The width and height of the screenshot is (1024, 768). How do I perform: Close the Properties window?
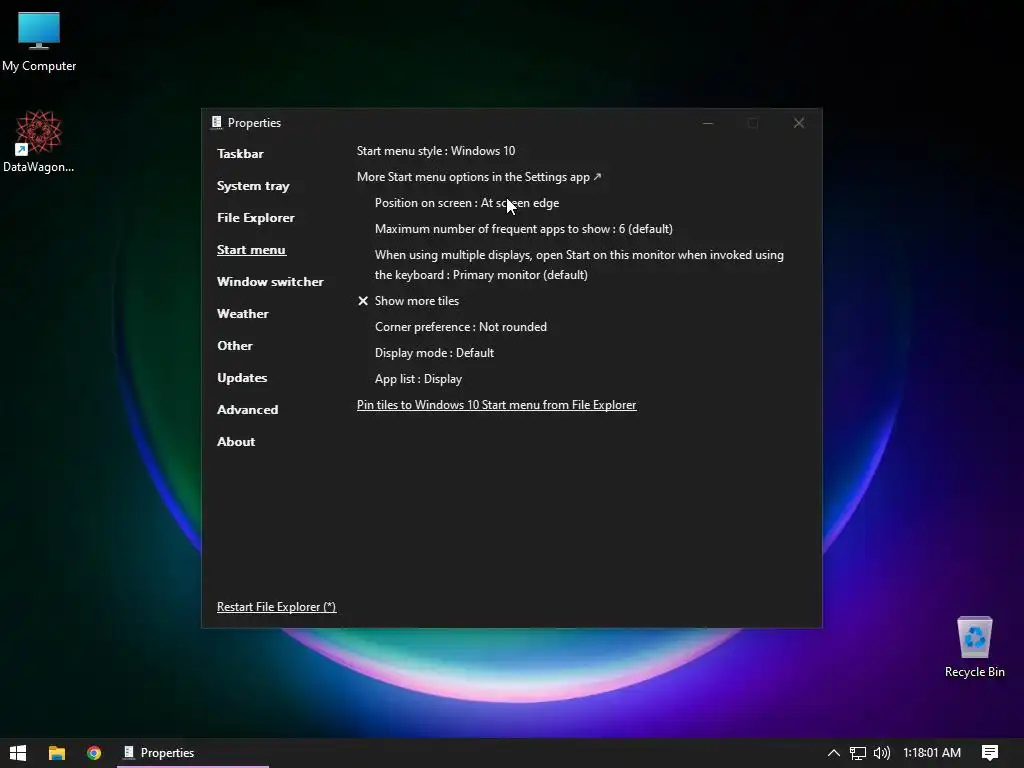pos(799,123)
